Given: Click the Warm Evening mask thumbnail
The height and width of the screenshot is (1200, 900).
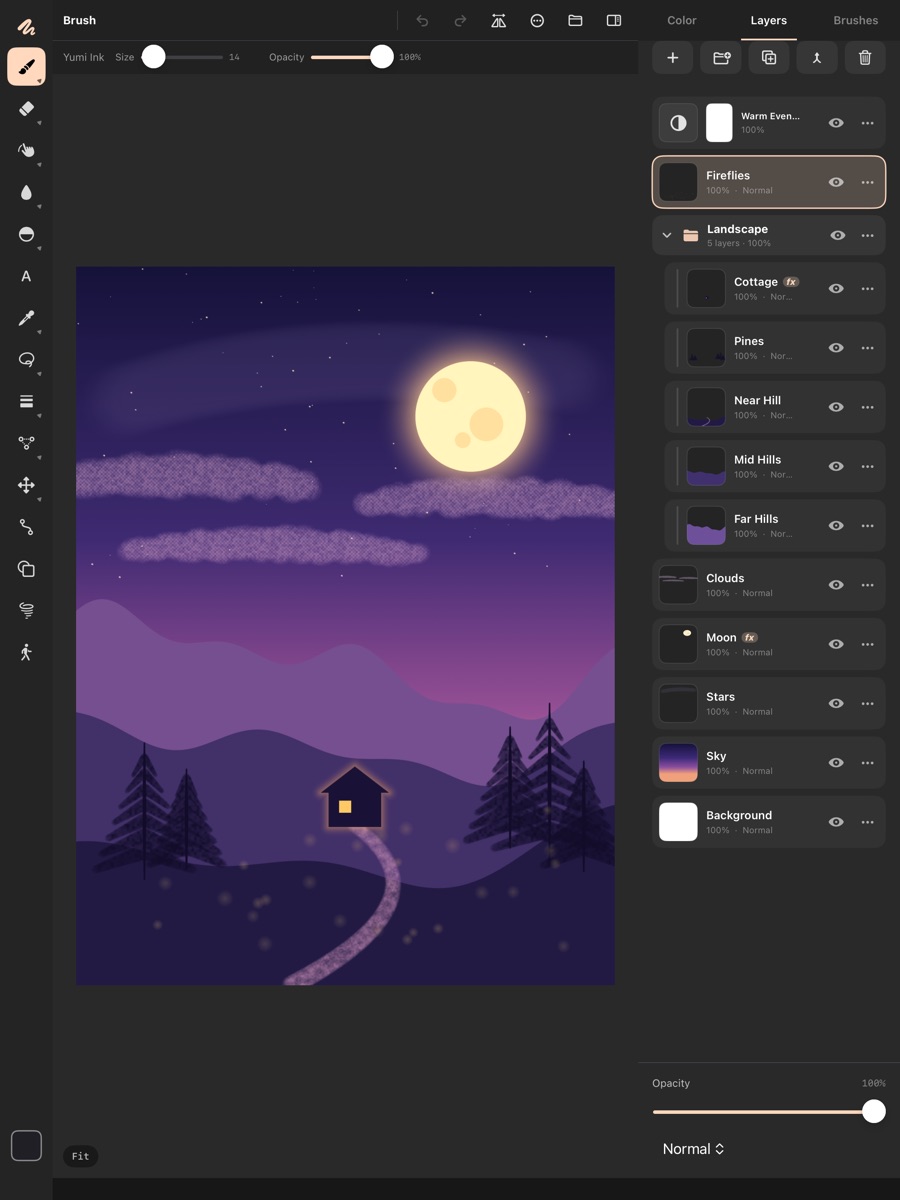Looking at the screenshot, I should tap(719, 123).
